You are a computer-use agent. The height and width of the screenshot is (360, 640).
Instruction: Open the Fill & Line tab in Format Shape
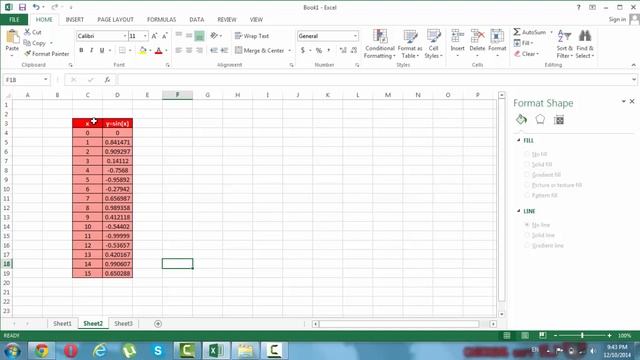pyautogui.click(x=521, y=120)
